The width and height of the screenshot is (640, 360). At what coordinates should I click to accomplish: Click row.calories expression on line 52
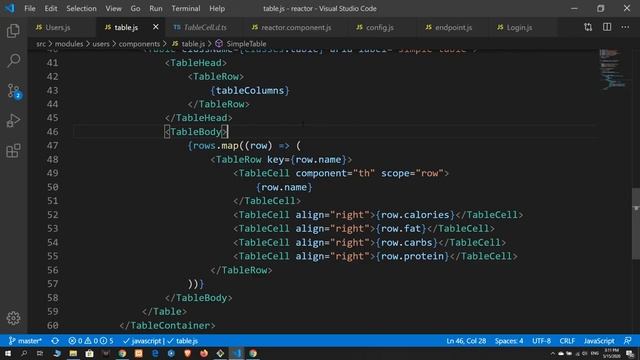click(x=415, y=215)
